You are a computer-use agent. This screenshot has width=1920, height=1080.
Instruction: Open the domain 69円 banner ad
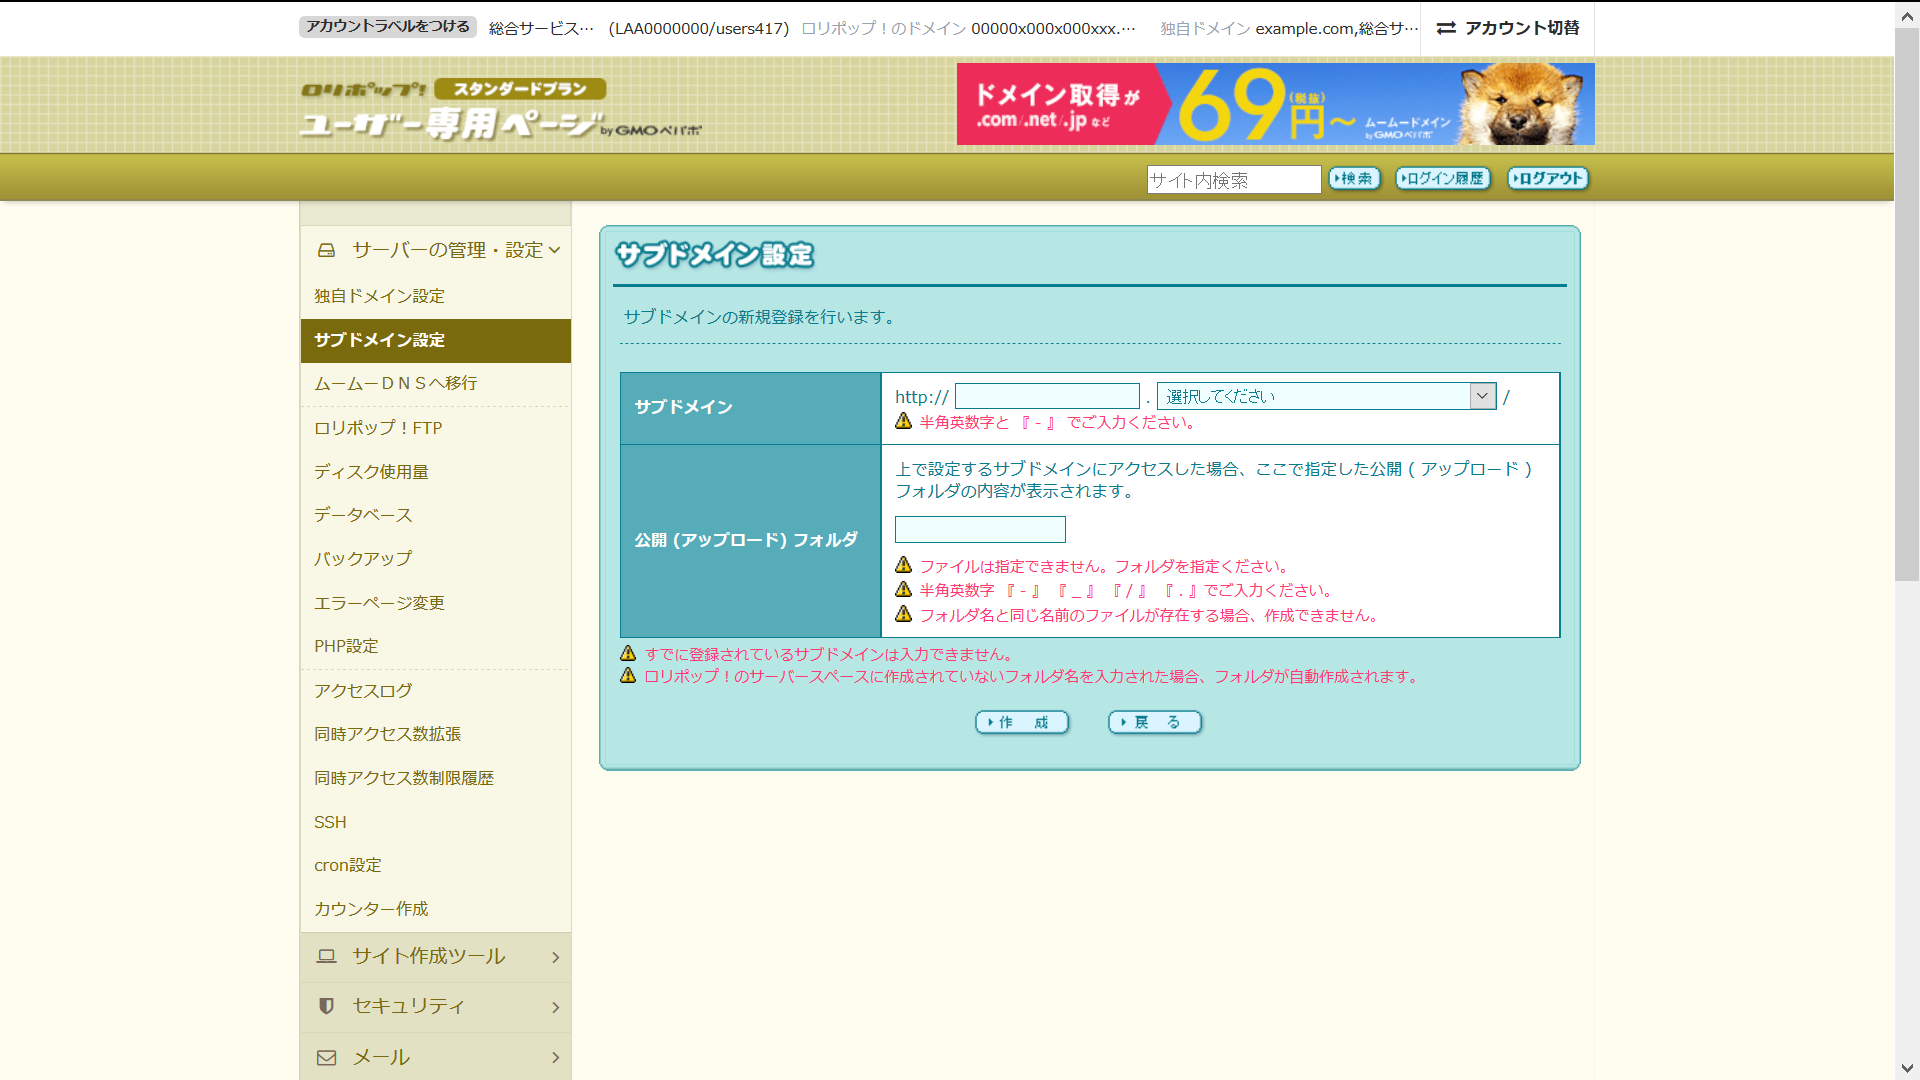(x=1275, y=104)
